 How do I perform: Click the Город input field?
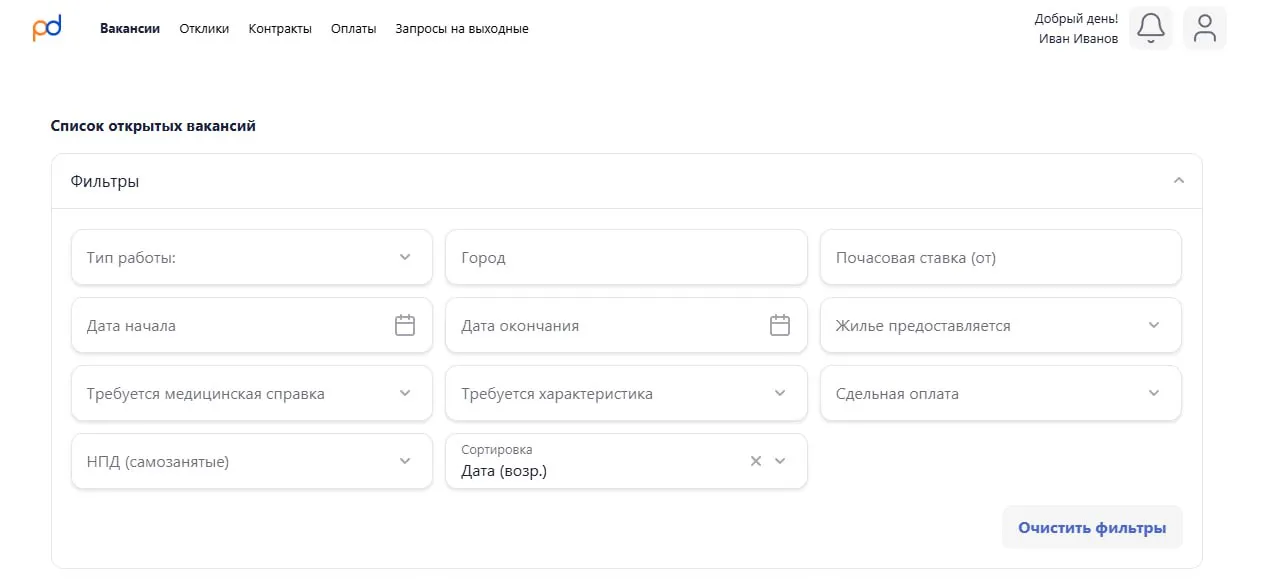[626, 257]
